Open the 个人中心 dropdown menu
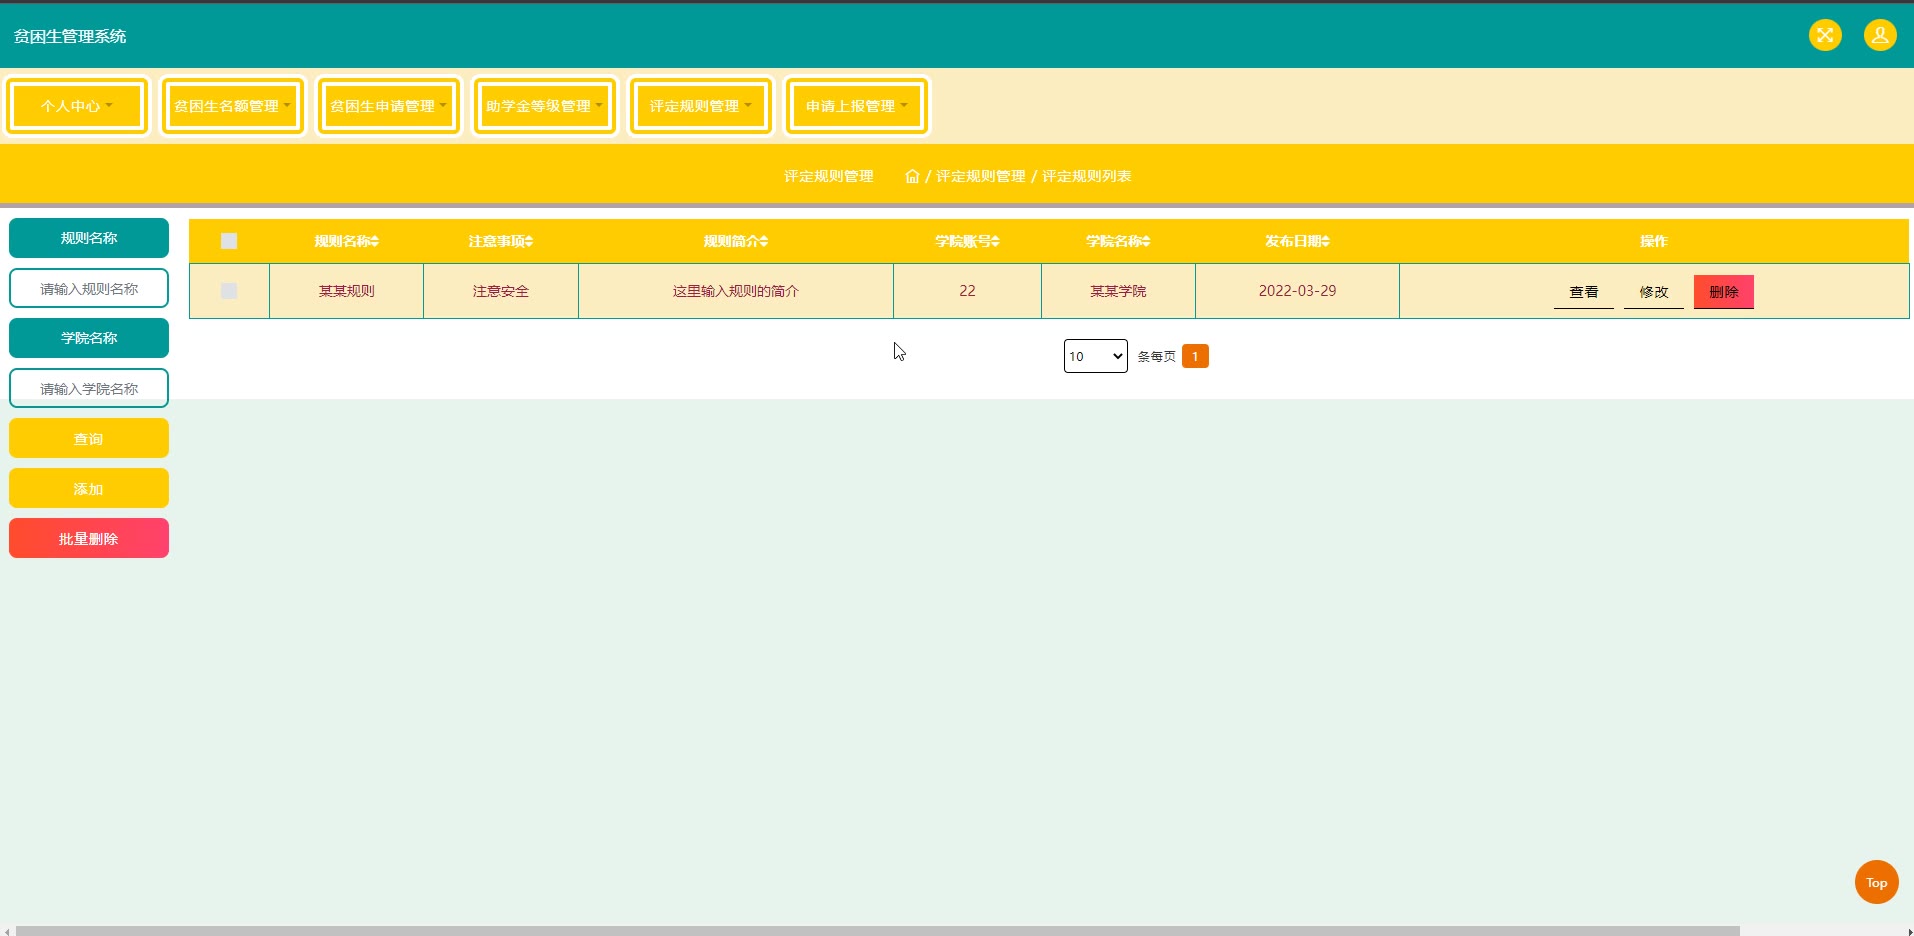 coord(77,106)
